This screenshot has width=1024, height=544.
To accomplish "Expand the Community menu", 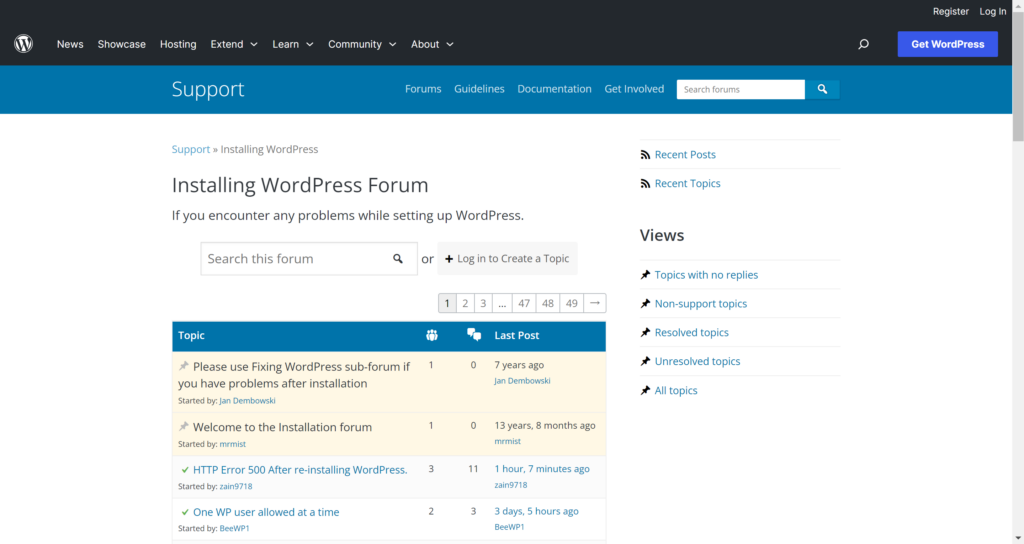I will click(x=362, y=44).
